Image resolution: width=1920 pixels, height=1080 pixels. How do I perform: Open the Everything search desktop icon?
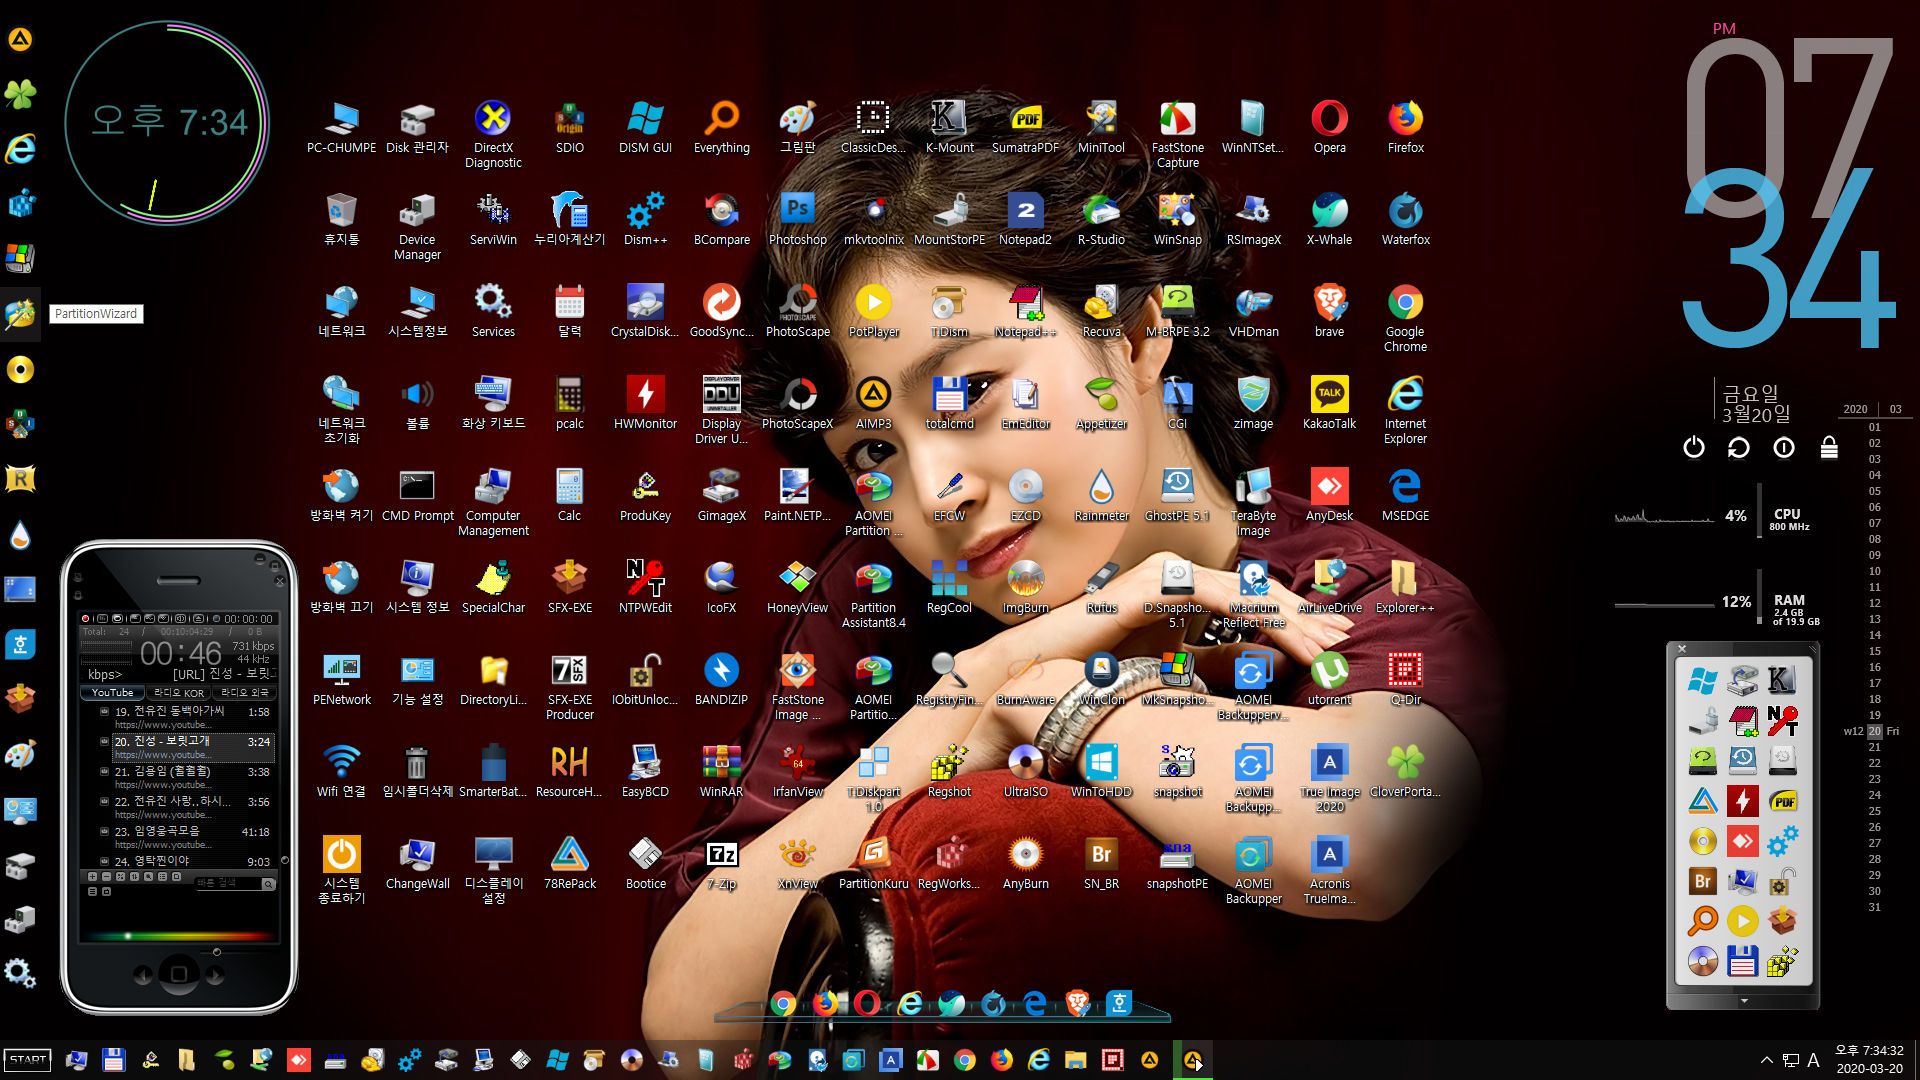[721, 127]
